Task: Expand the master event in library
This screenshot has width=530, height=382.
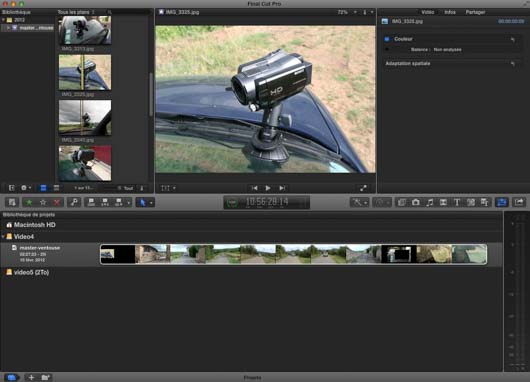Action: point(8,28)
